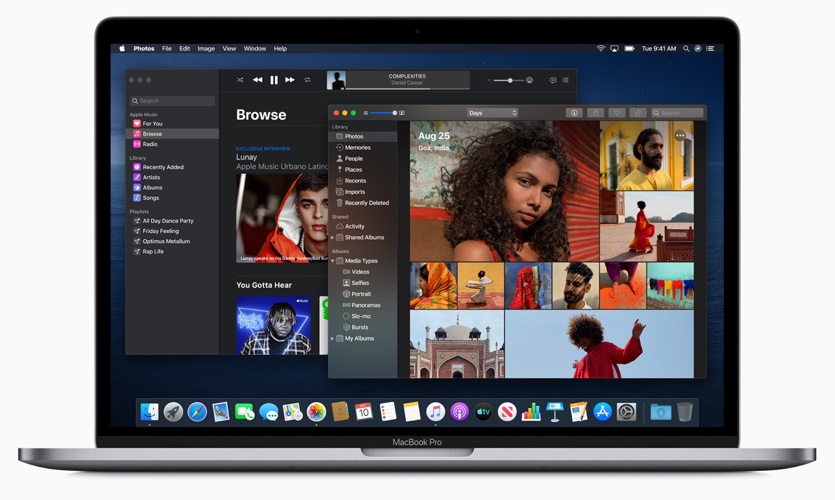Toggle repeat in the Music player
835x500 pixels.
307,80
